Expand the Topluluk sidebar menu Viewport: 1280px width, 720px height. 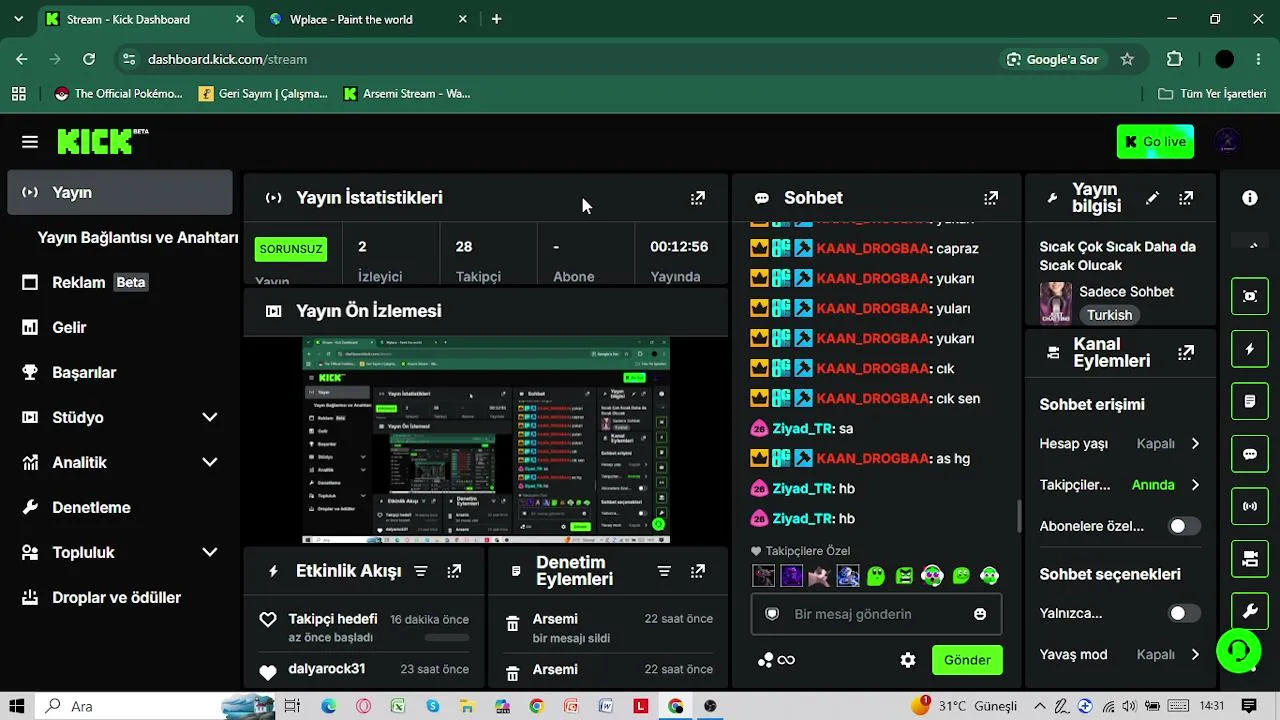pos(210,552)
